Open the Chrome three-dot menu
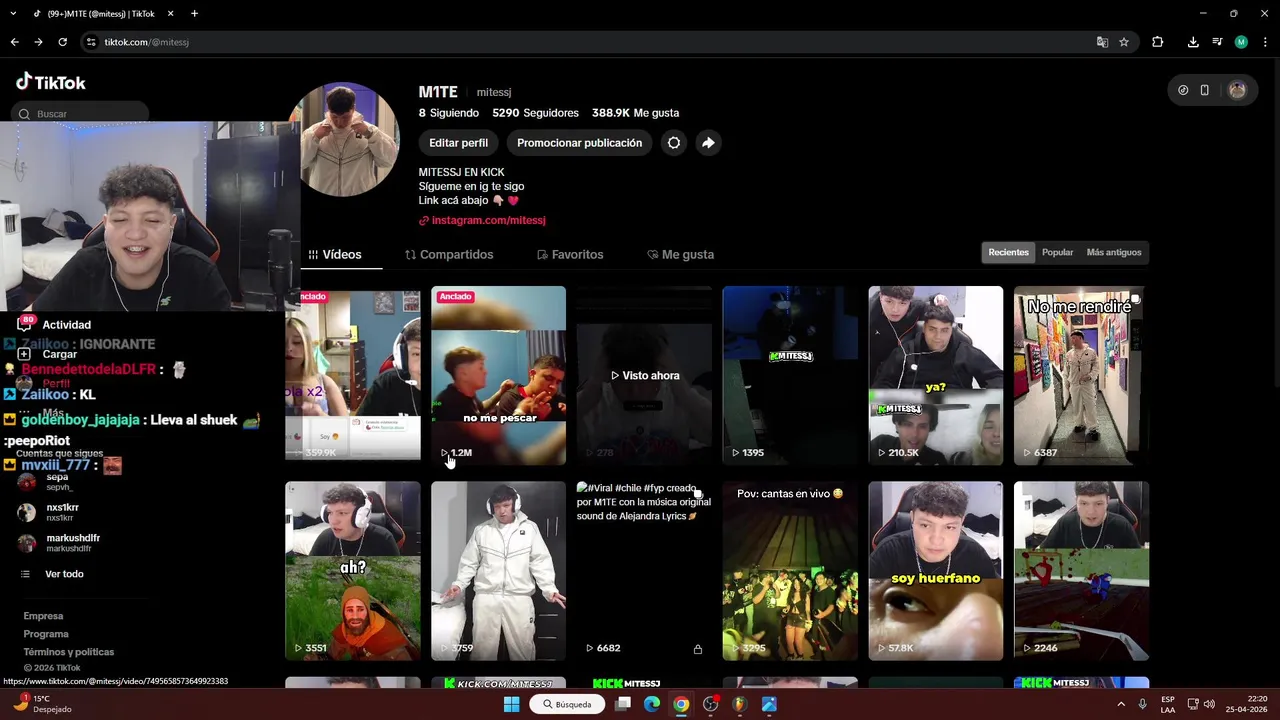This screenshot has height=720, width=1280. click(x=1265, y=42)
